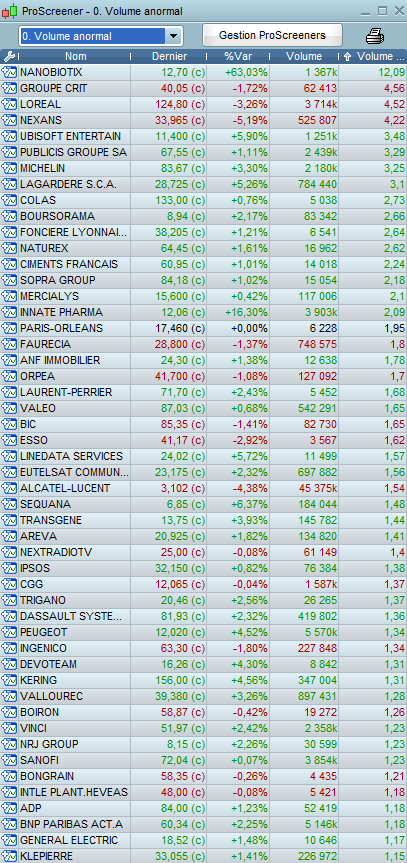Select the VINCI name cell

coord(74,728)
